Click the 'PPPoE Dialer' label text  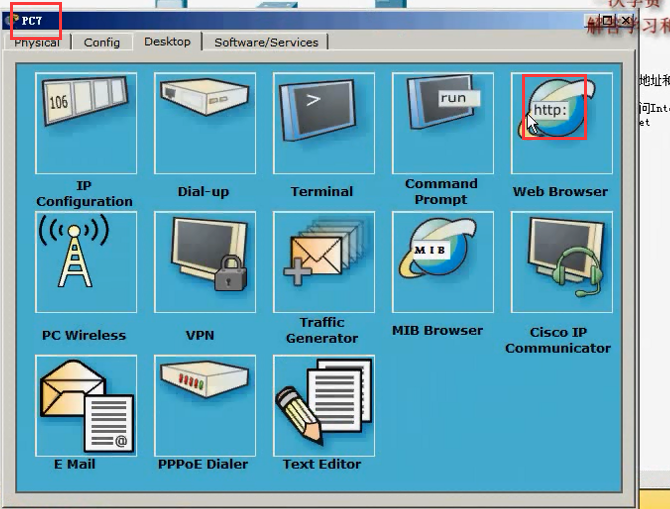[x=203, y=464]
